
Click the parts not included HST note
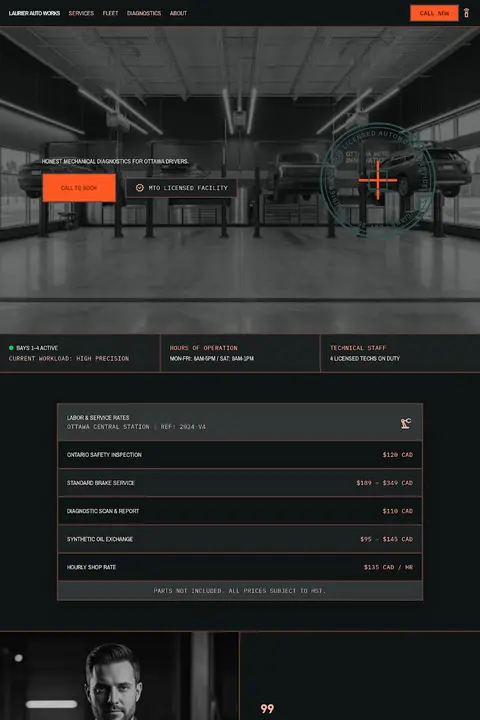pyautogui.click(x=240, y=591)
